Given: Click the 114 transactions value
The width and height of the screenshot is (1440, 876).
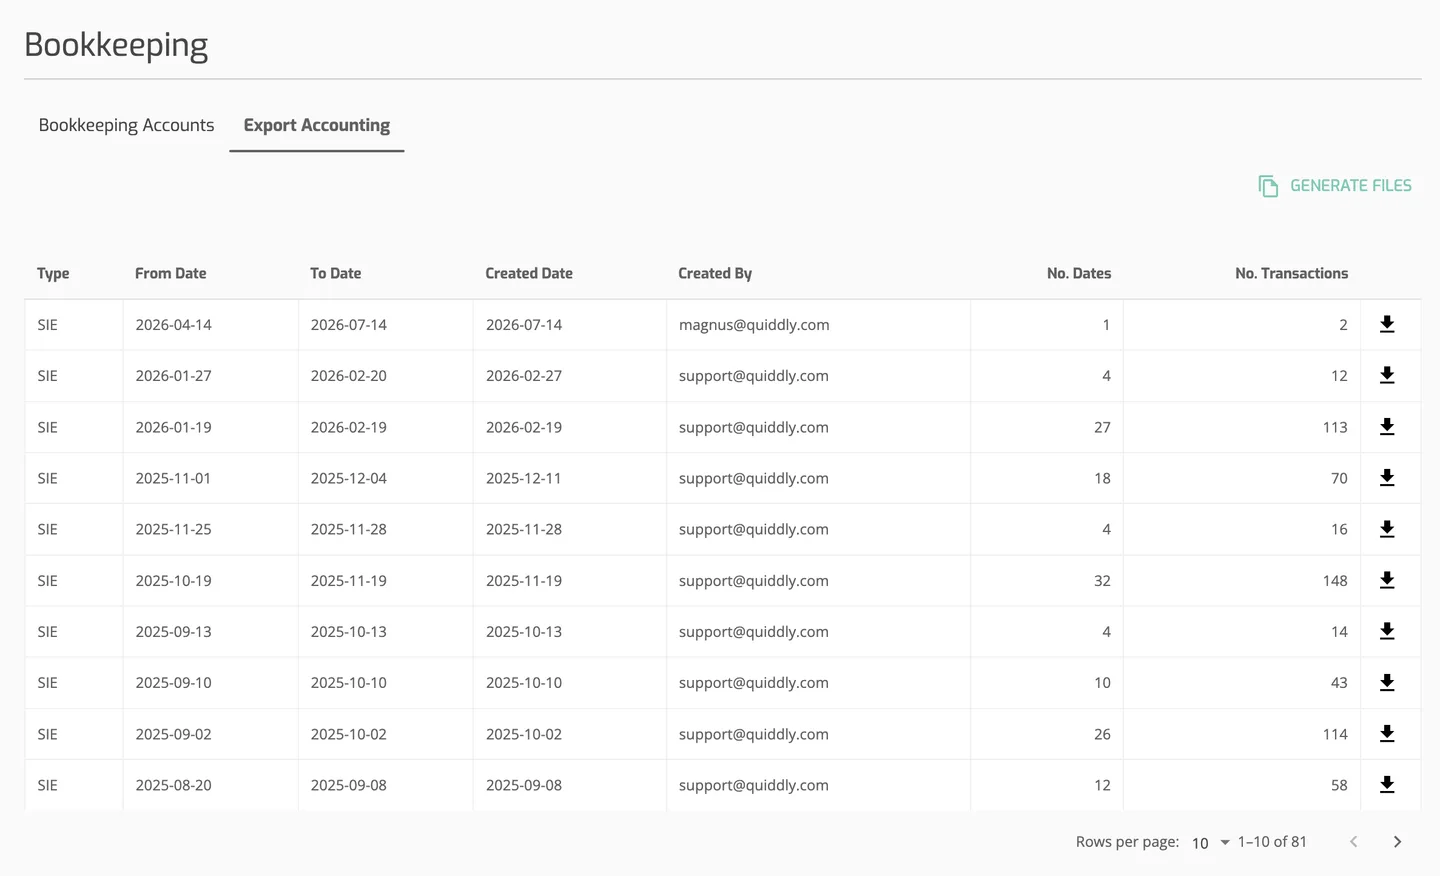Looking at the screenshot, I should pos(1335,734).
